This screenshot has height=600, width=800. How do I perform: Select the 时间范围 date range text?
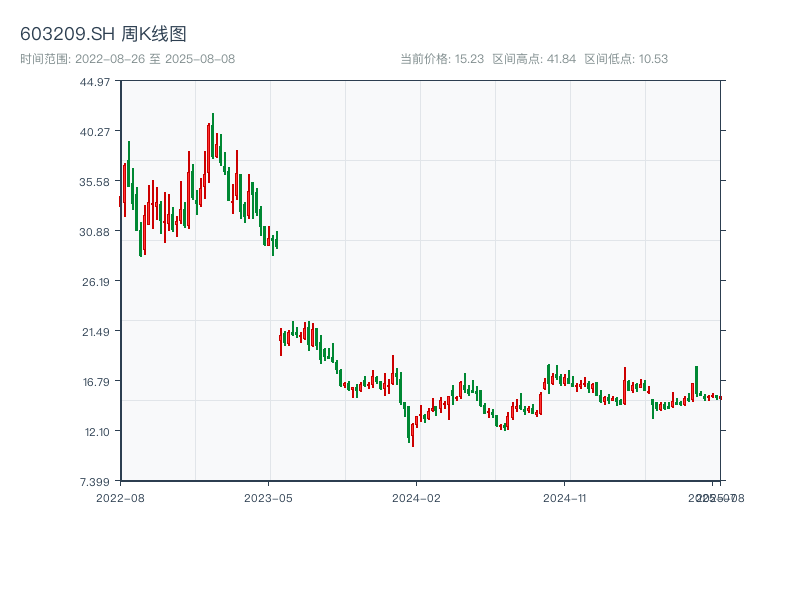127,59
